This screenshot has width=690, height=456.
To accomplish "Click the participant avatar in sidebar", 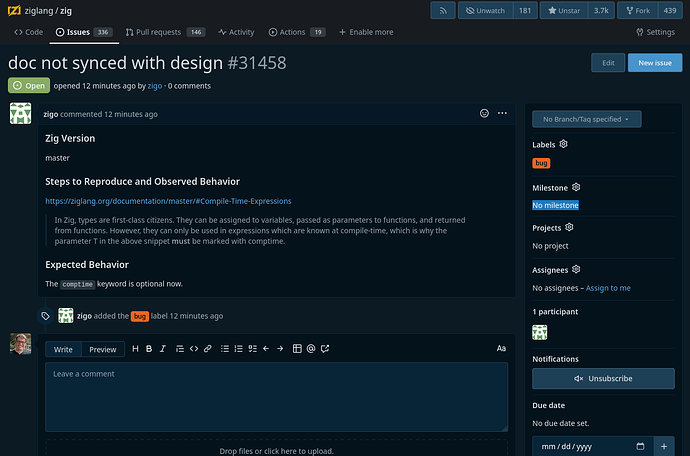I will point(540,332).
